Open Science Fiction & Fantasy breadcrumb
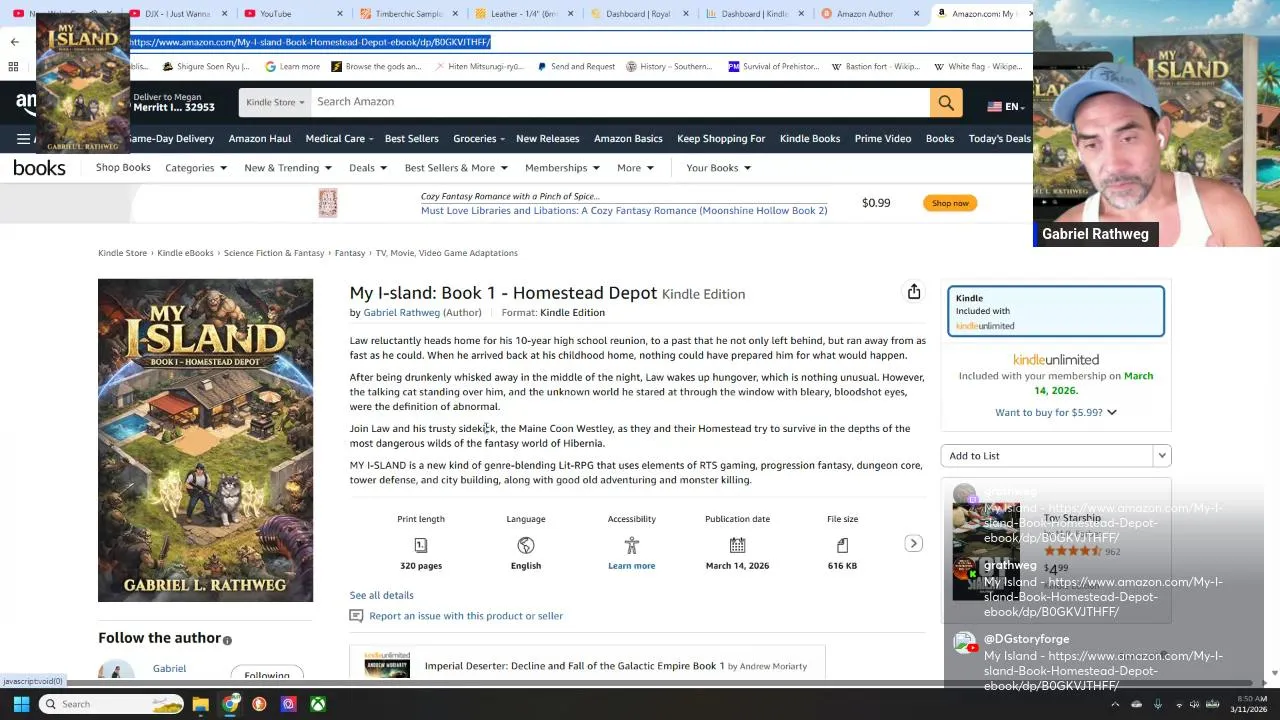 click(274, 253)
